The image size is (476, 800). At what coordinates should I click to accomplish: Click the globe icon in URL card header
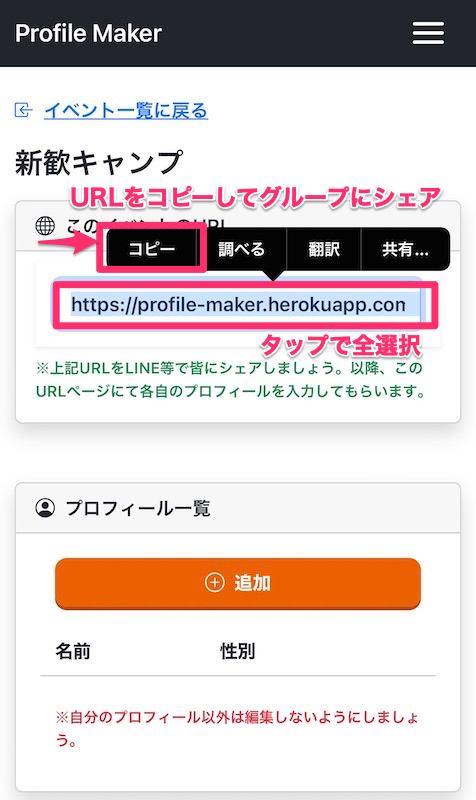45,225
